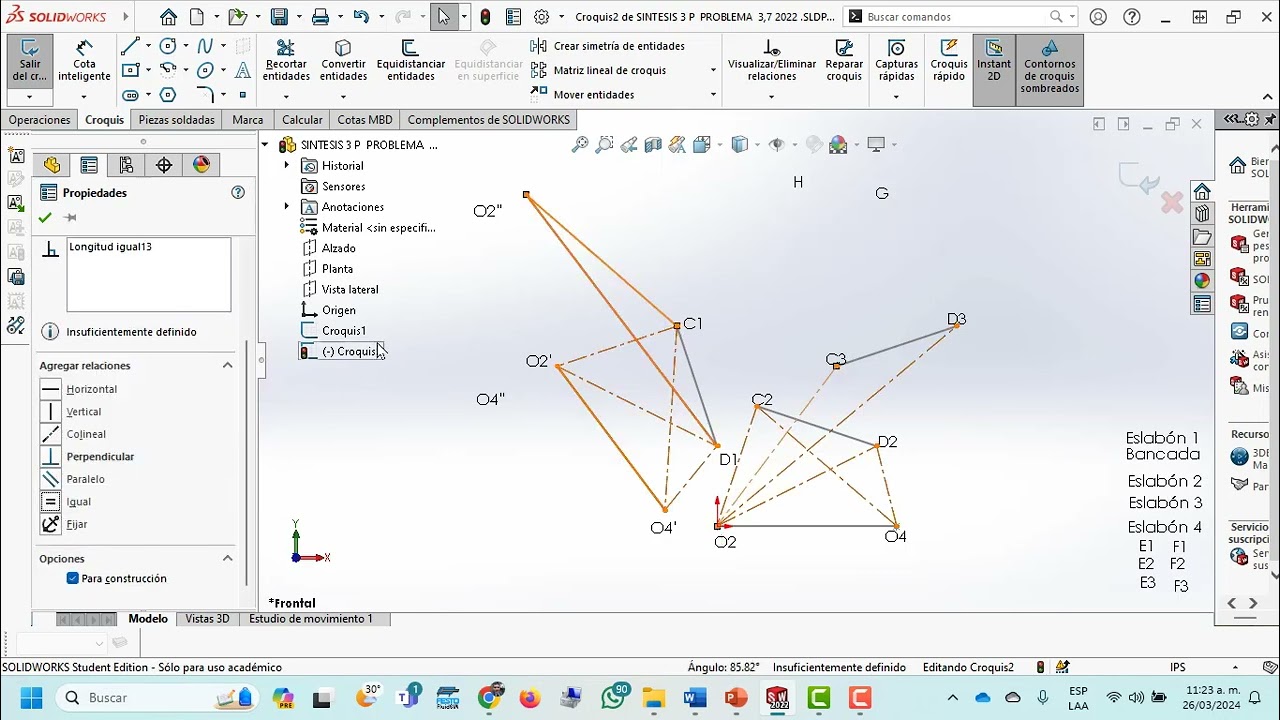Viewport: 1280px width, 720px height.
Task: Click the Propiedades help question icon
Action: pyautogui.click(x=238, y=192)
